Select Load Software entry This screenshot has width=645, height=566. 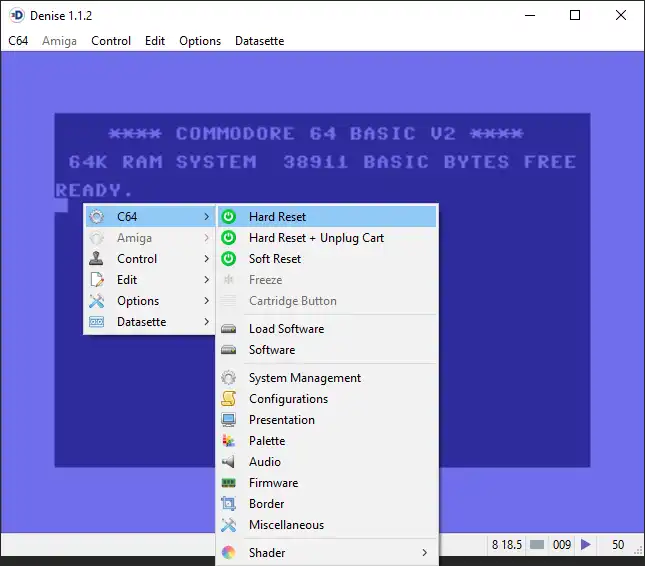coord(327,329)
